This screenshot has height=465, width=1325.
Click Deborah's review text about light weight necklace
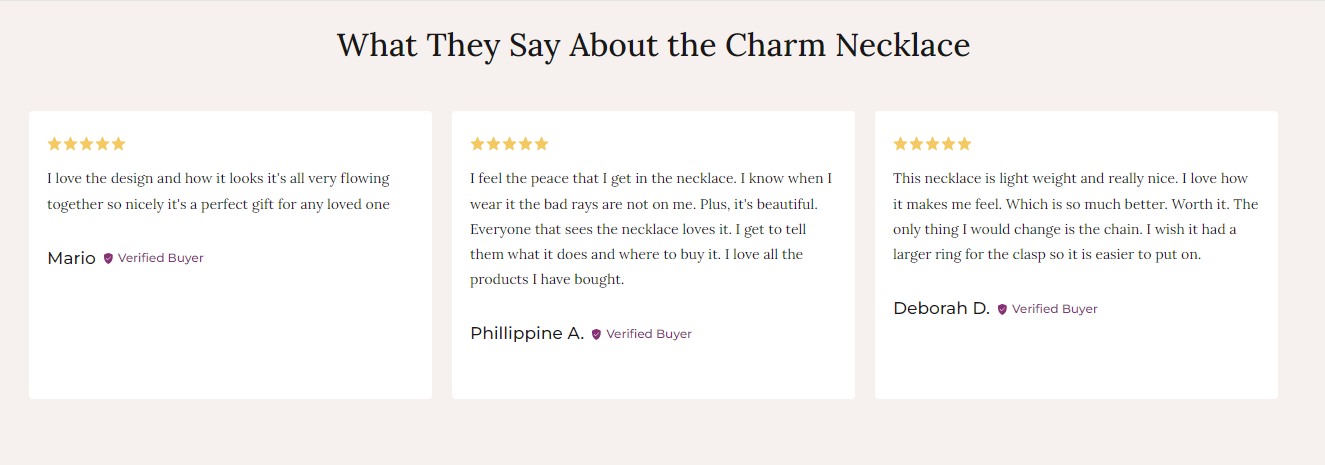1075,216
